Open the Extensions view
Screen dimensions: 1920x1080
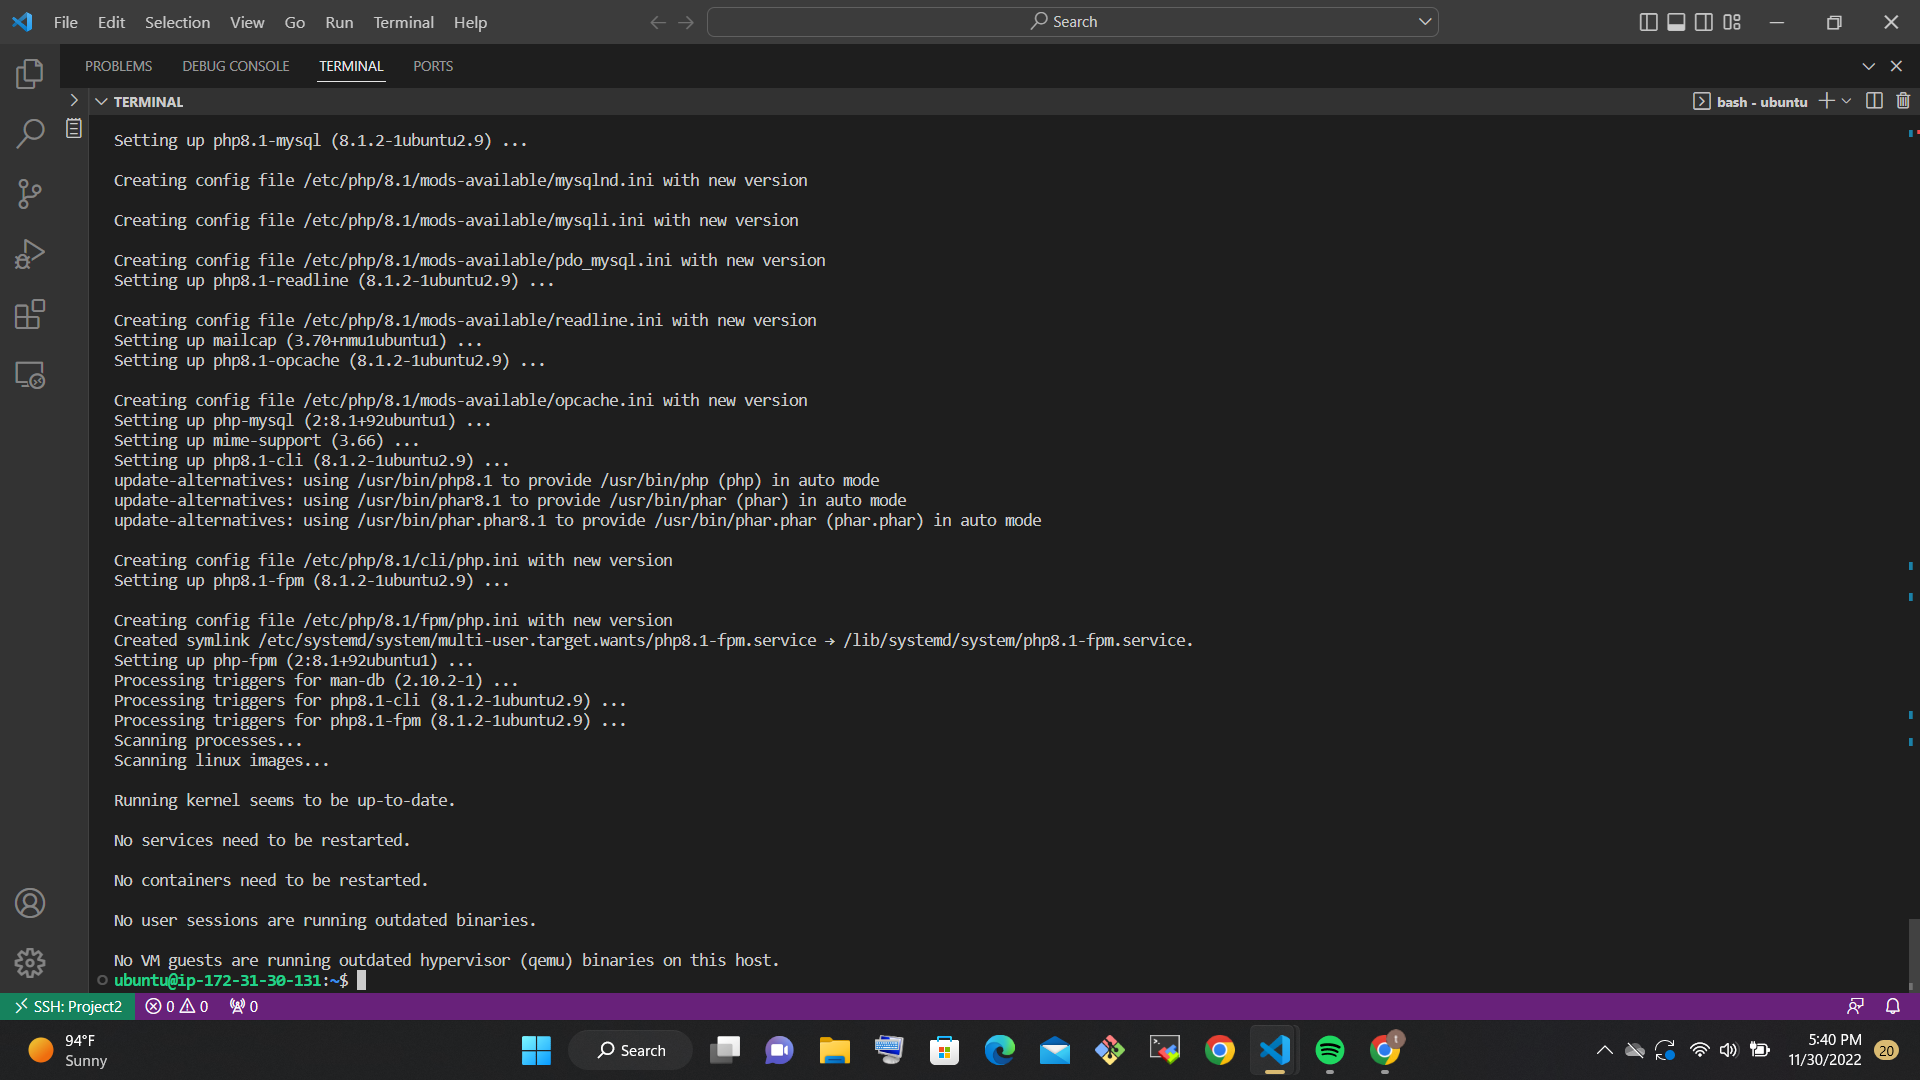[x=30, y=315]
